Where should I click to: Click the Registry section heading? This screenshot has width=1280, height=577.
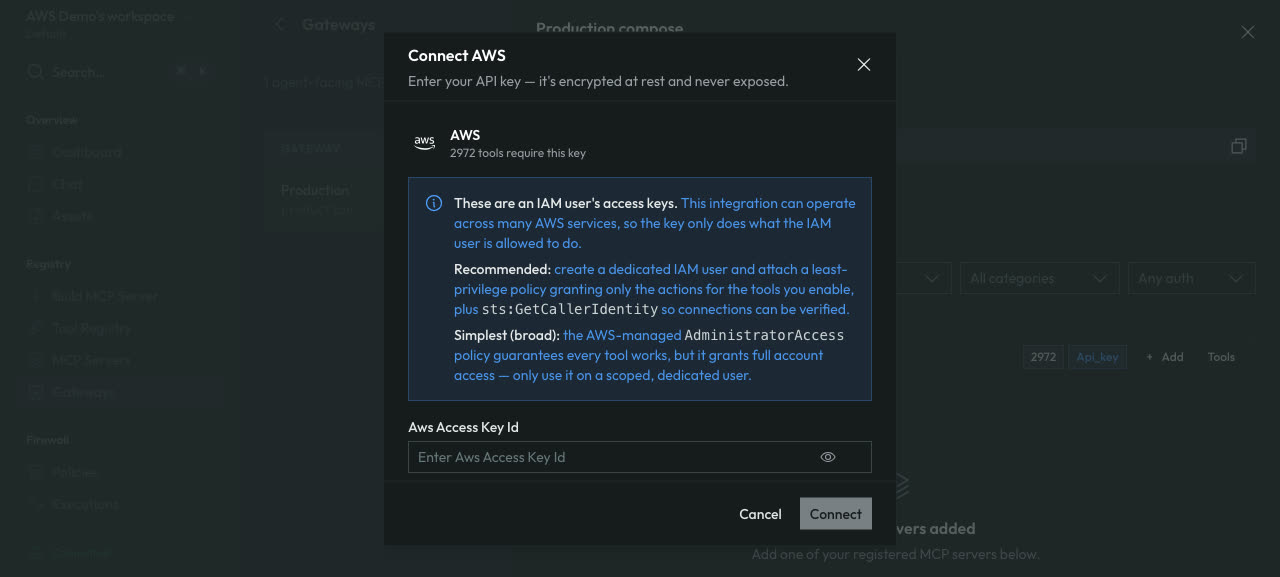point(48,264)
